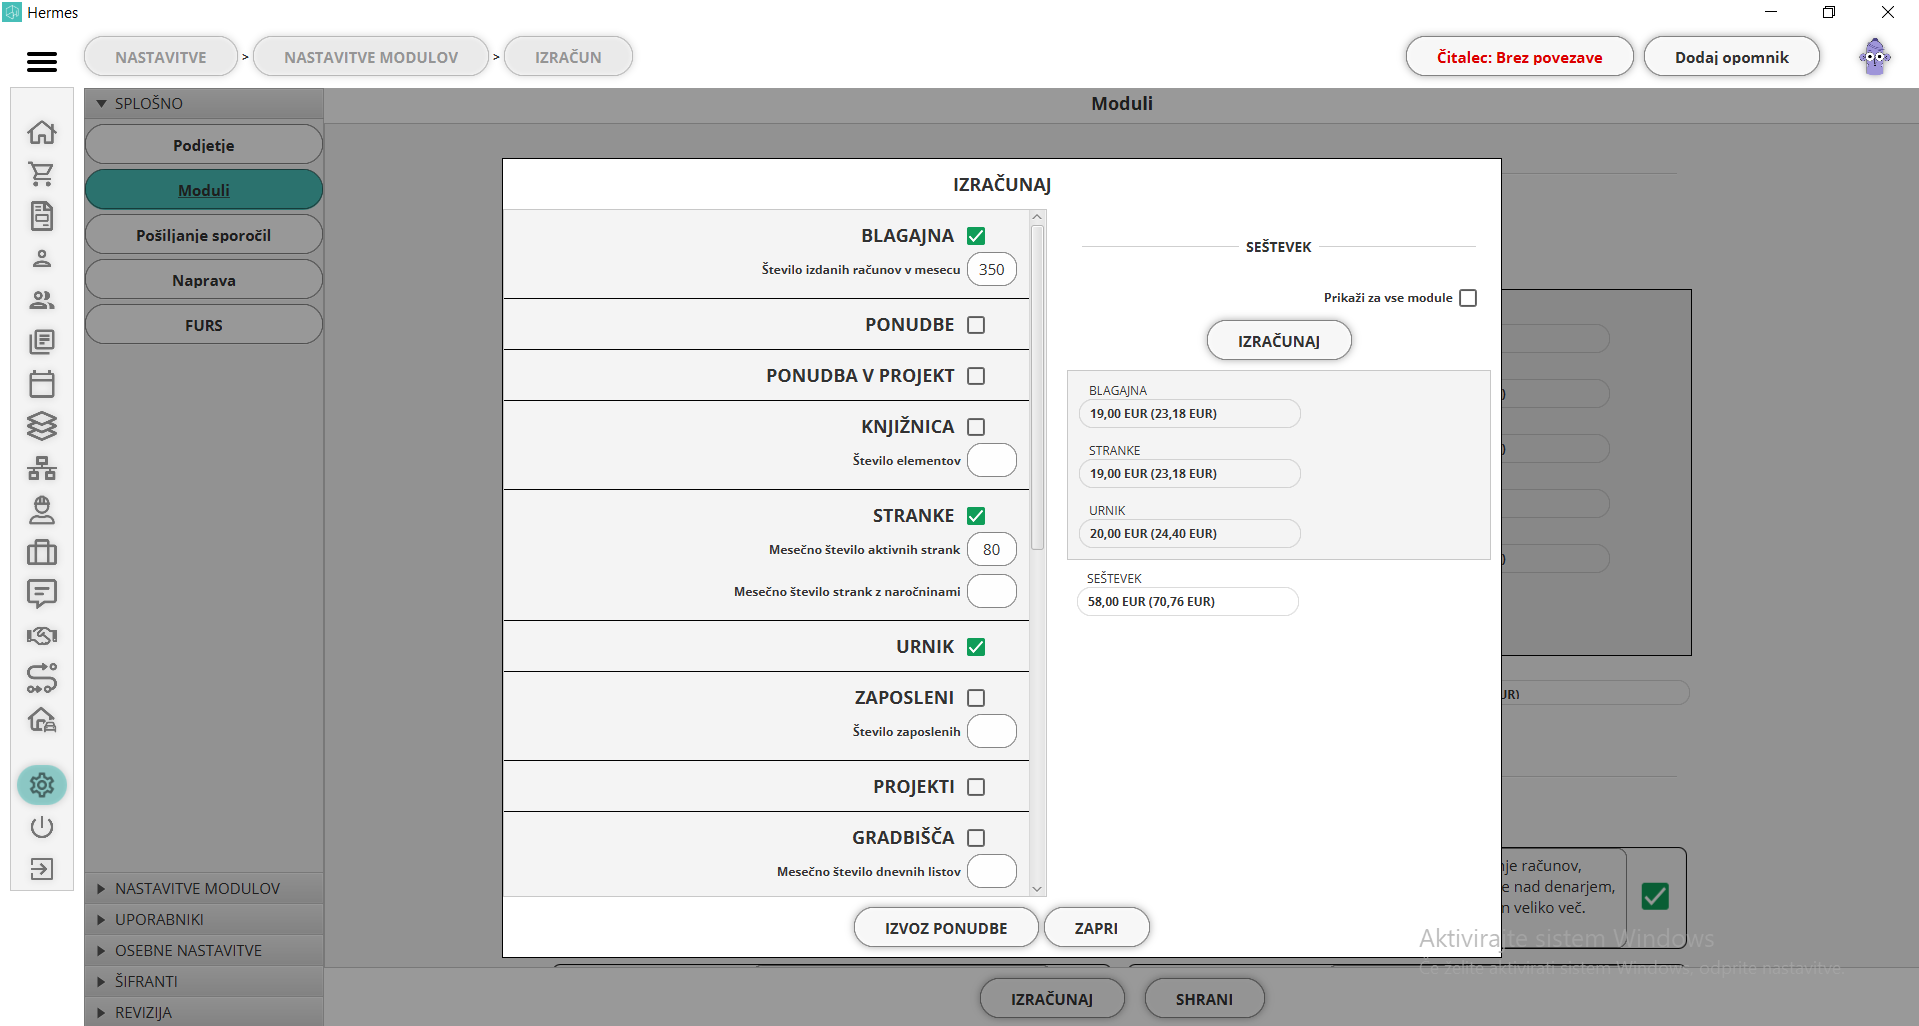
Task: Open the settings gear icon in sidebar
Action: click(x=42, y=785)
